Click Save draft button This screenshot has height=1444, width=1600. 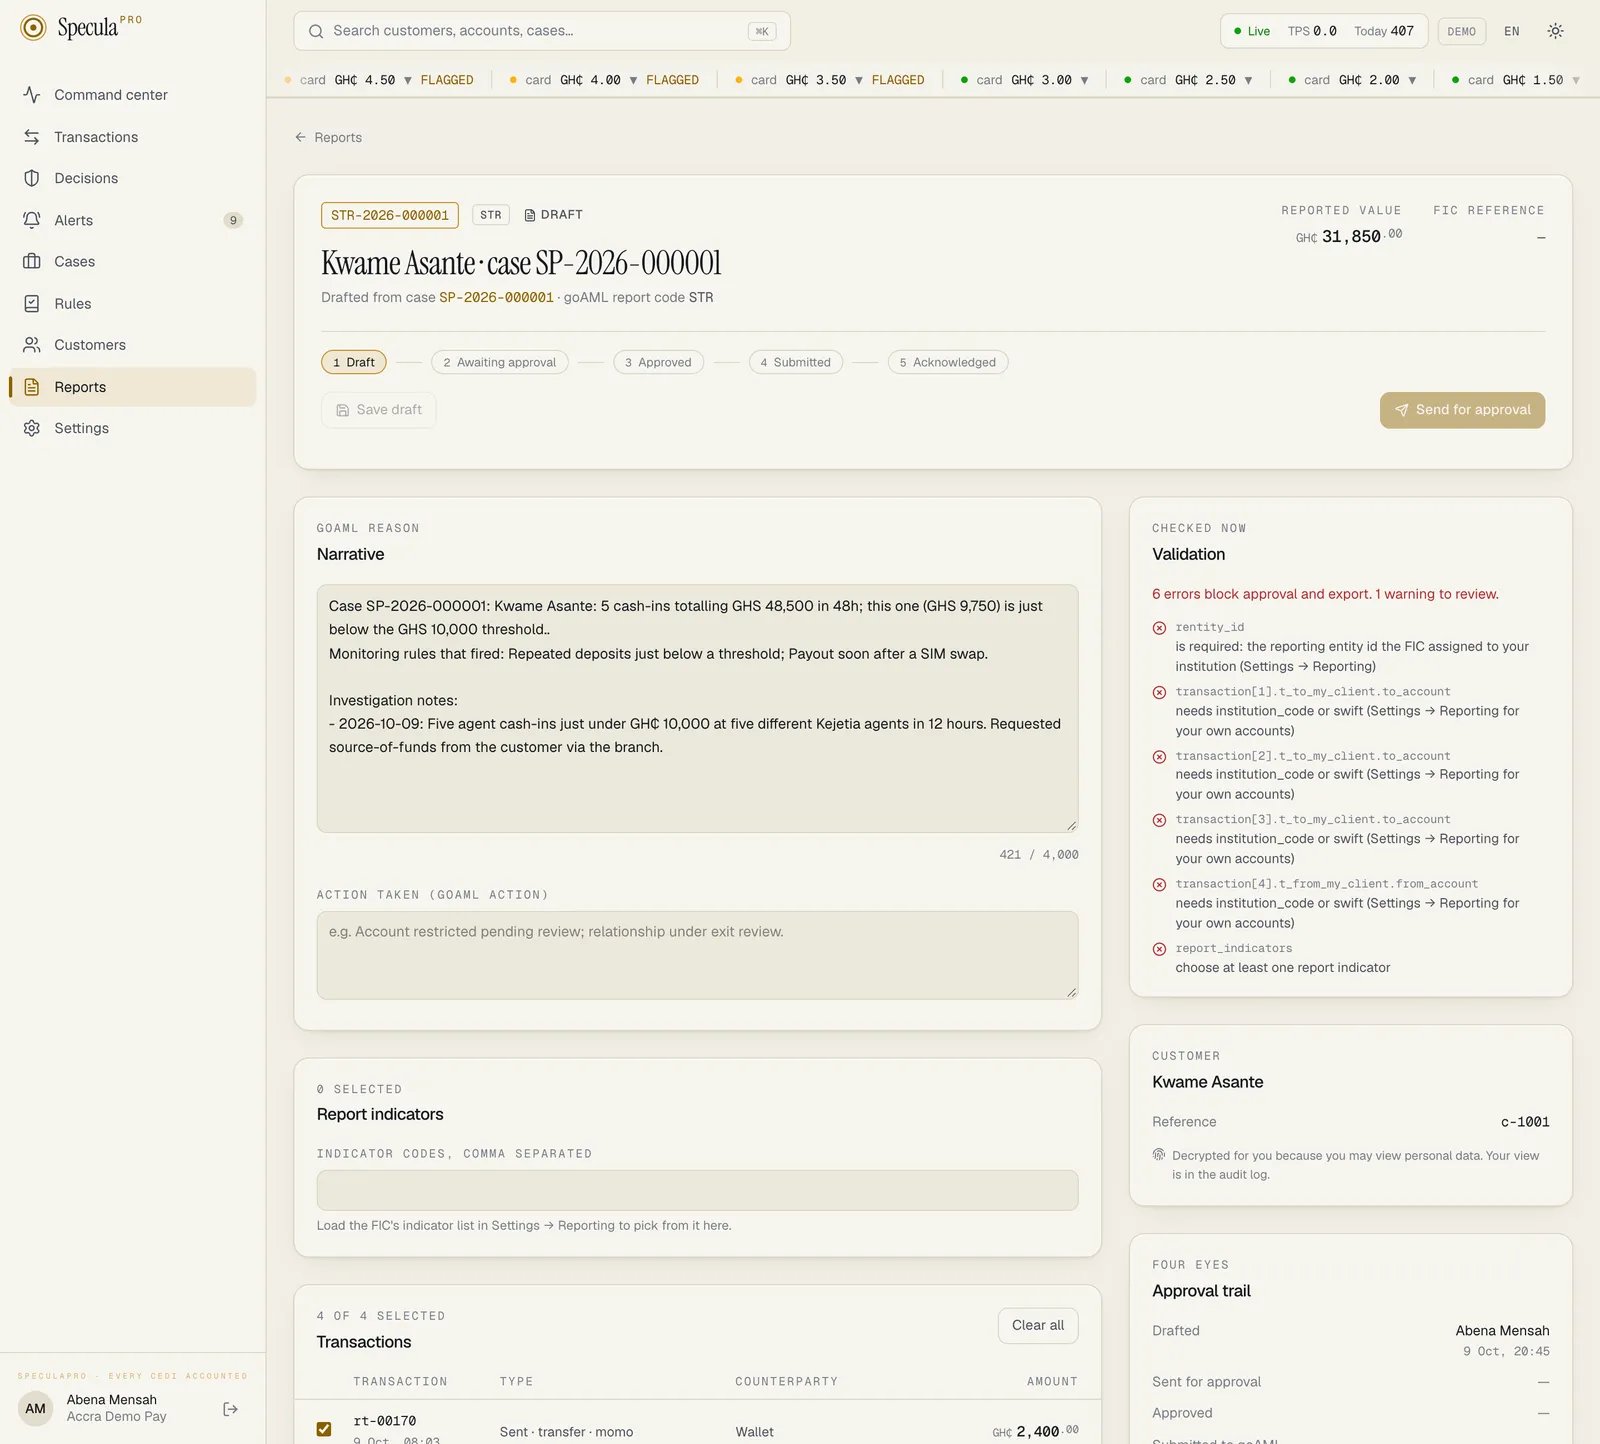coord(379,410)
